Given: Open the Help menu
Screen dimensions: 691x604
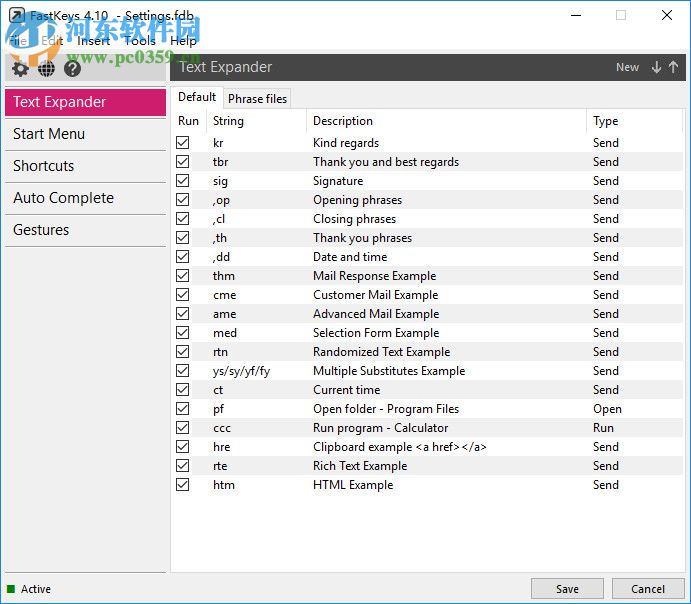Looking at the screenshot, I should point(183,41).
